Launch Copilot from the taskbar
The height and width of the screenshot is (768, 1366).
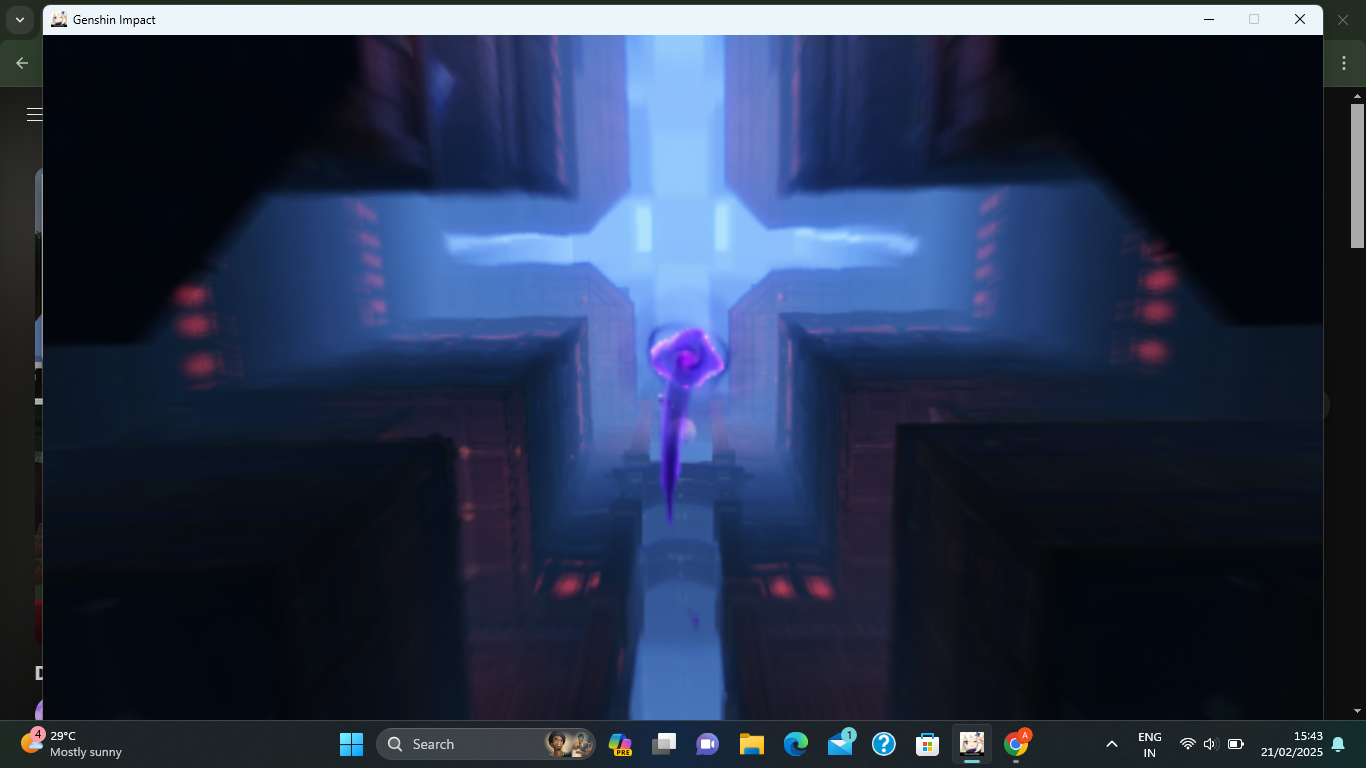pos(620,744)
